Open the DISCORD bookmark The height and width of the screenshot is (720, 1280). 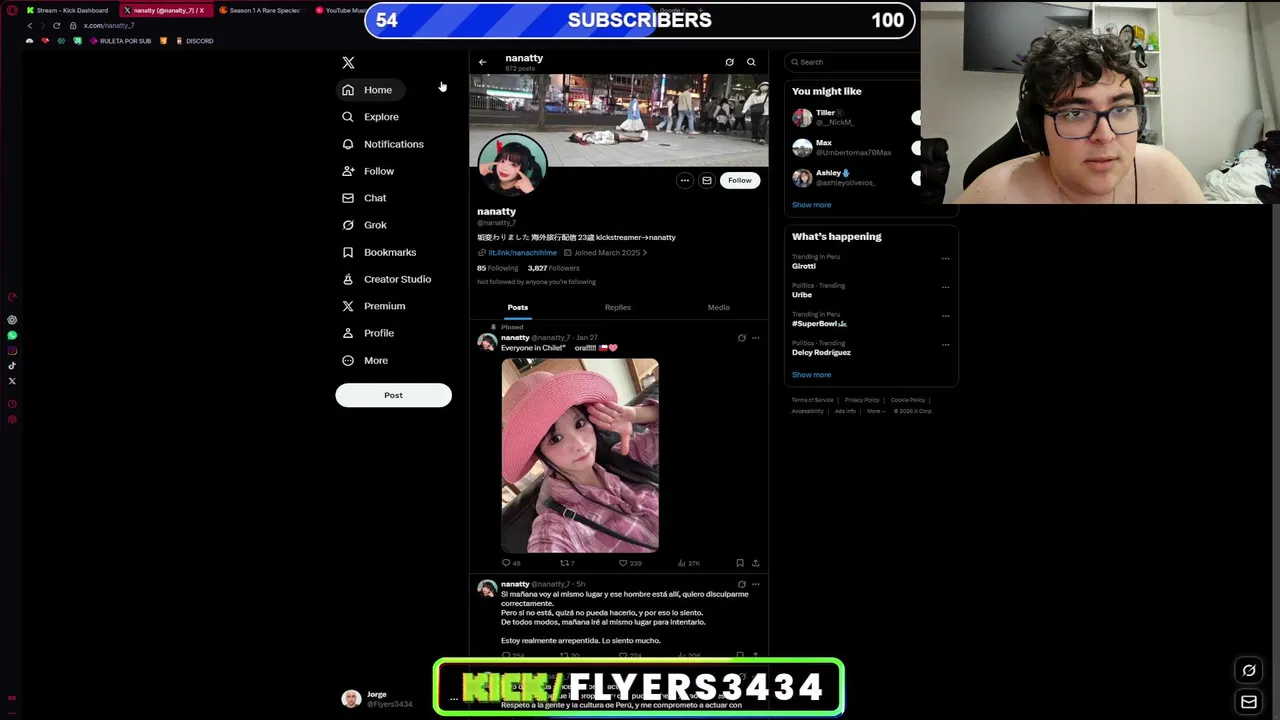194,41
